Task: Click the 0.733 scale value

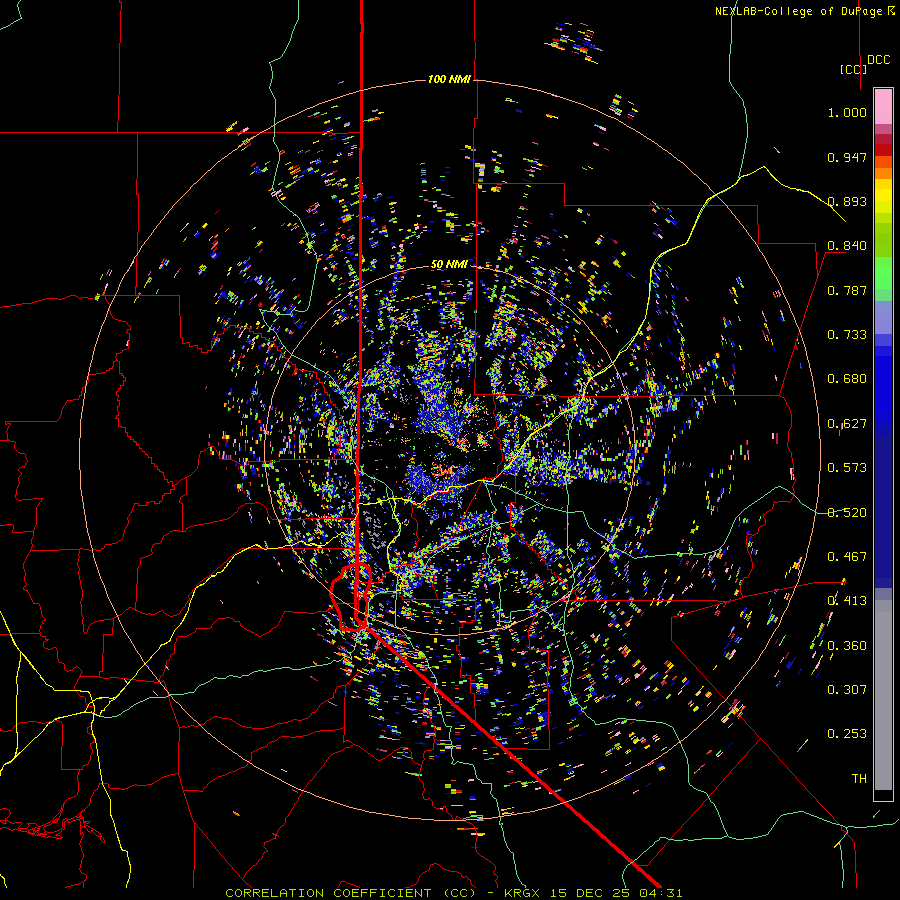Action: [x=847, y=335]
